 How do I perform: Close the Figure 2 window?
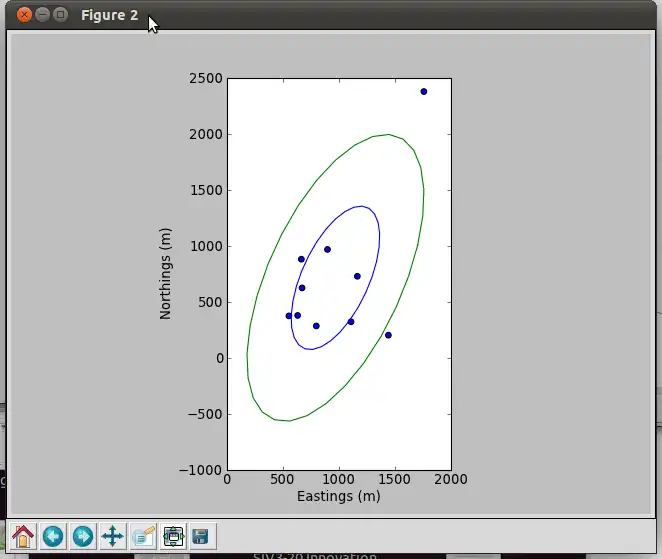(x=24, y=15)
